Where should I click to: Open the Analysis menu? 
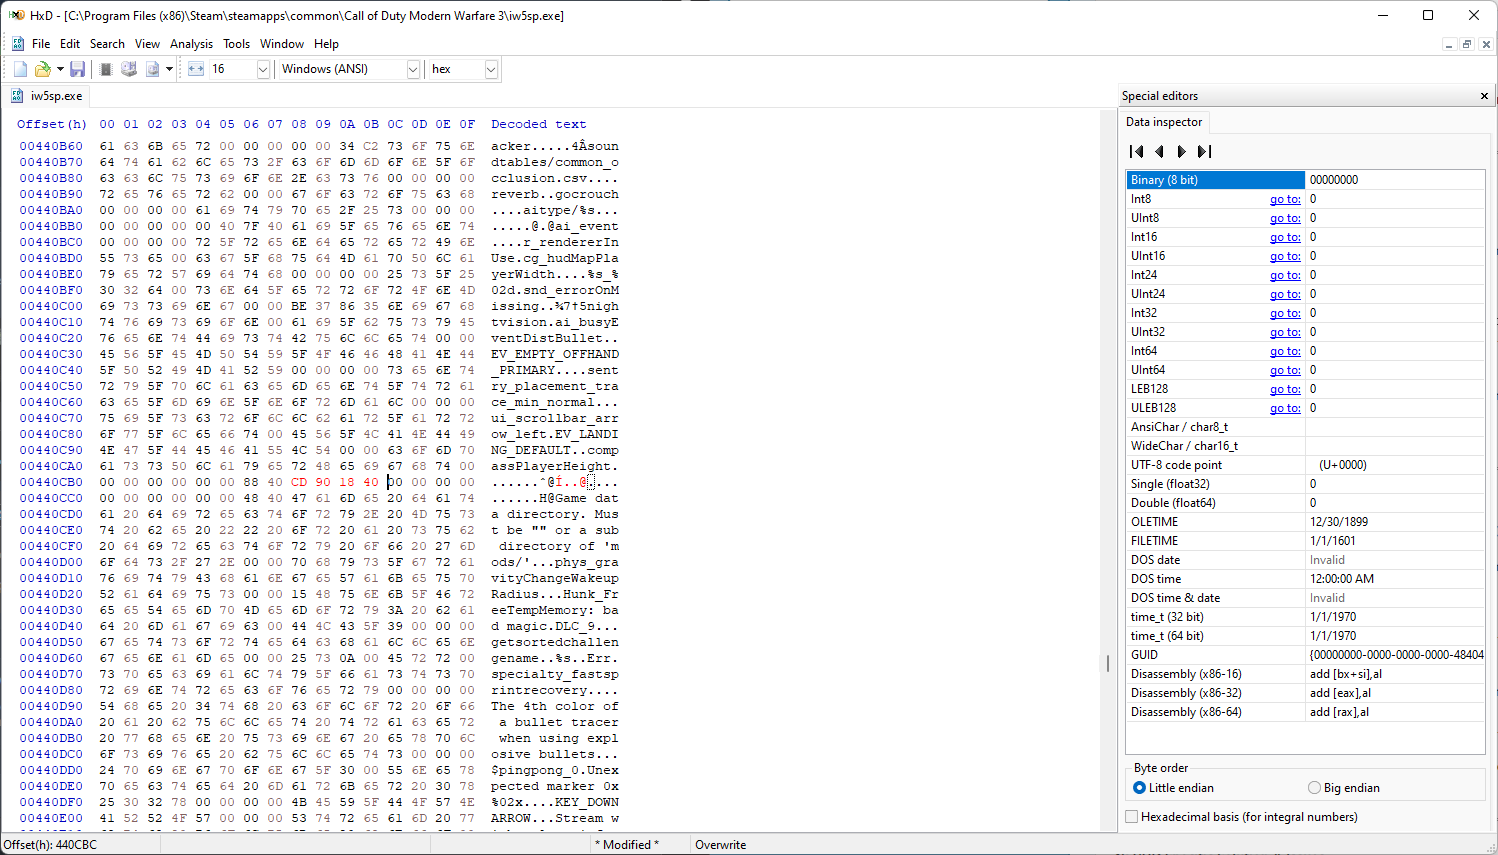click(x=191, y=44)
